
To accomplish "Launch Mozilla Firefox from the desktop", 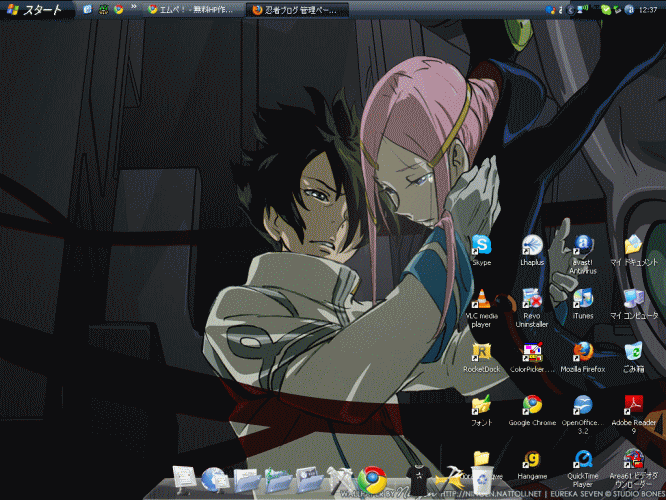I will point(583,357).
